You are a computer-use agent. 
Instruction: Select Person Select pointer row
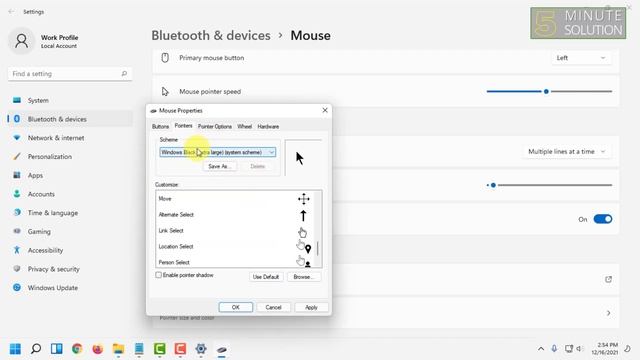(x=235, y=261)
